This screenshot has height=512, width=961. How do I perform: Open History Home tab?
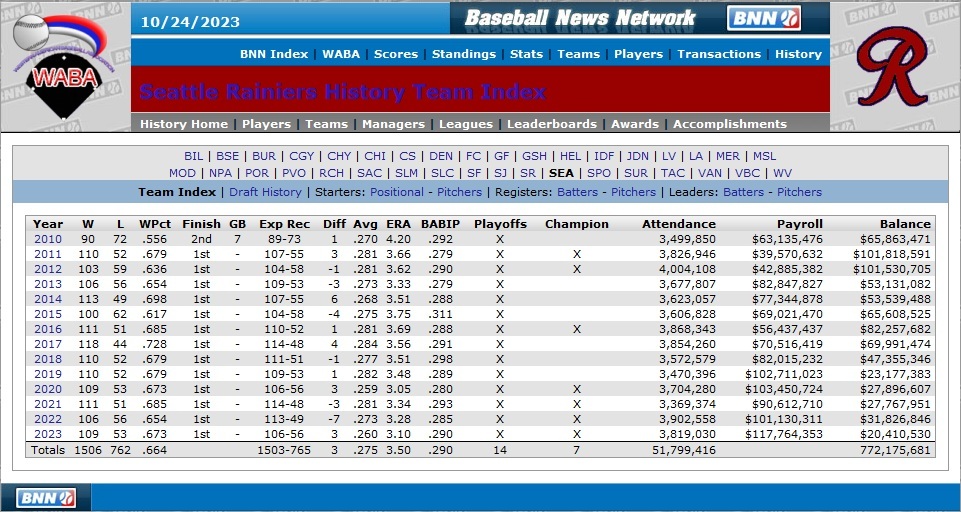[x=183, y=124]
